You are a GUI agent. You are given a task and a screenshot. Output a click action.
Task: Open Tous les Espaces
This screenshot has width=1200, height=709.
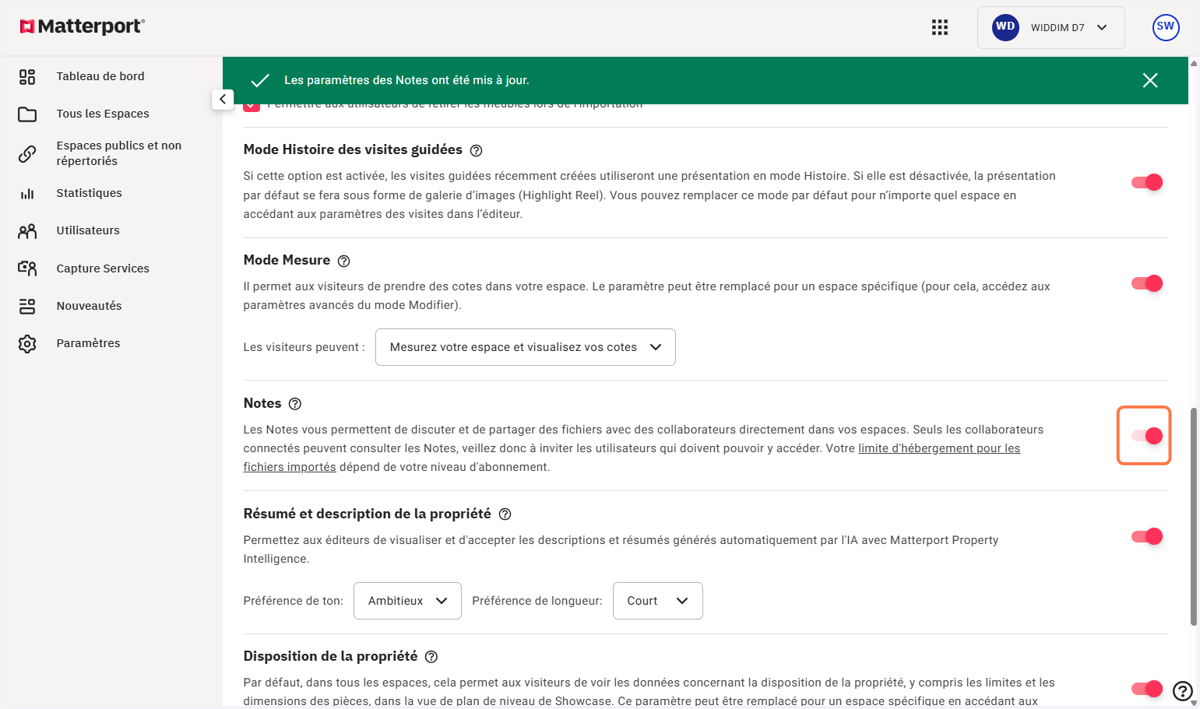click(x=103, y=114)
